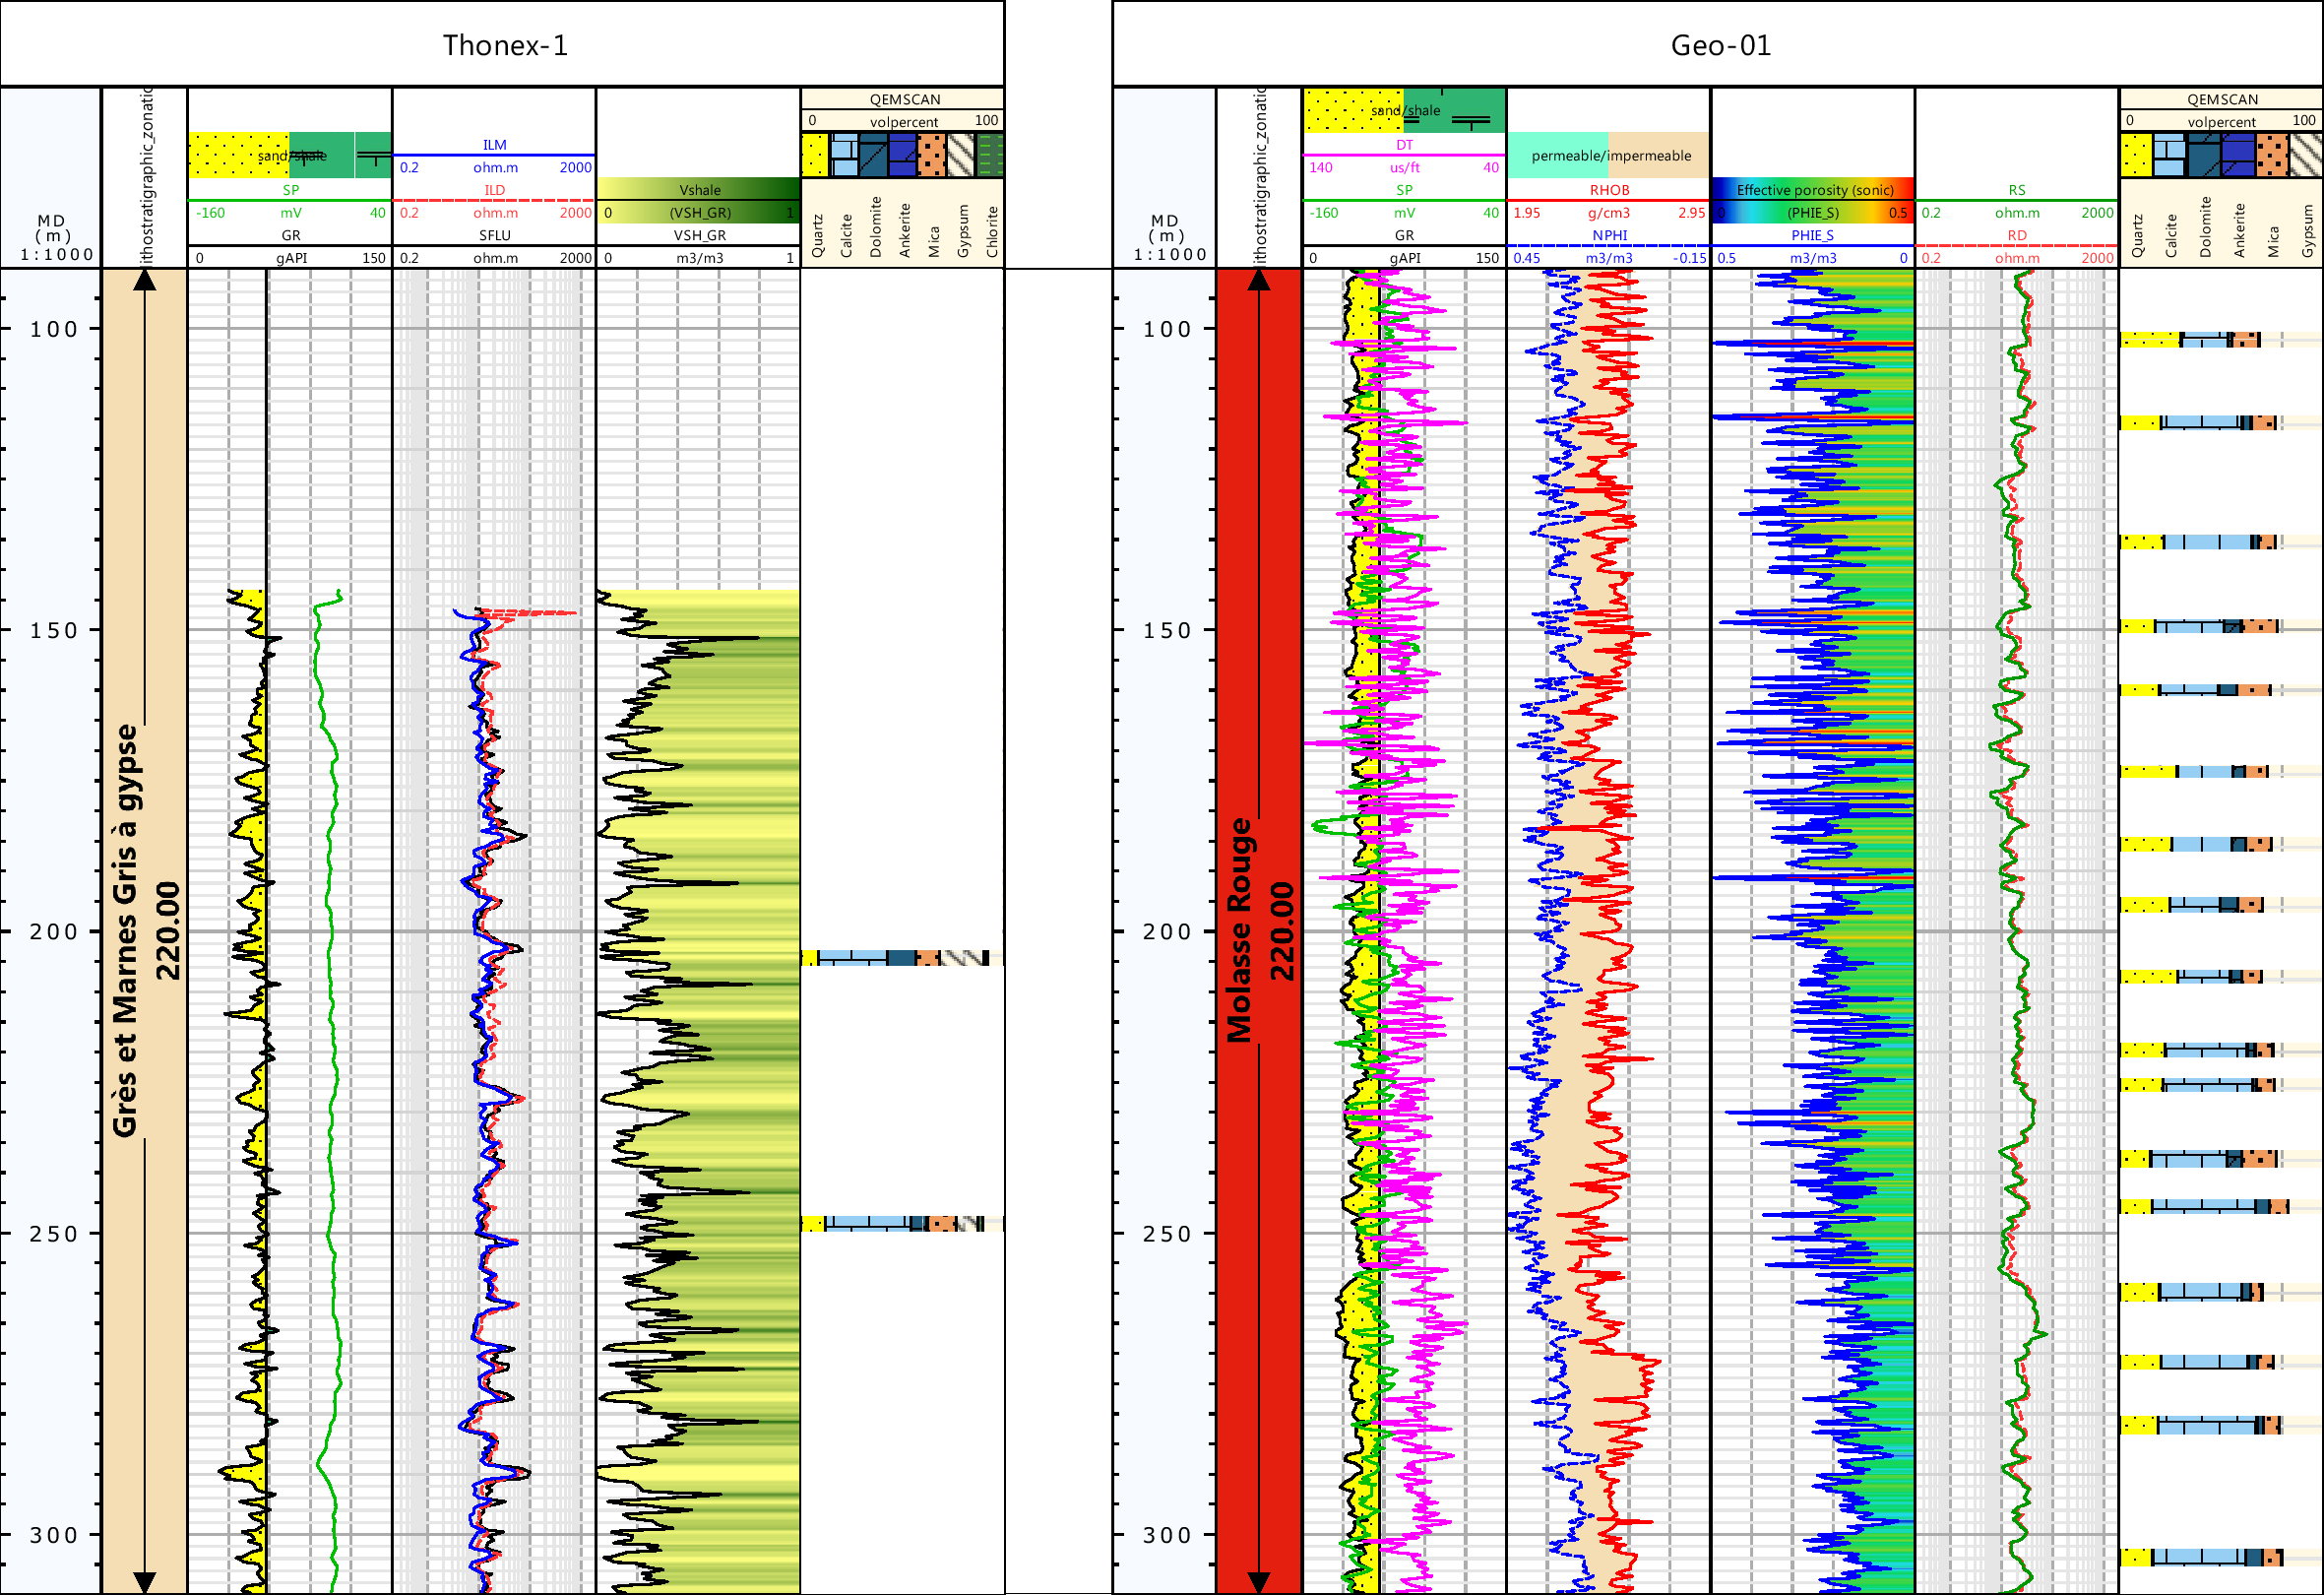Click the sand/shale legend in Geo-01 header
Screen dimensions: 2324x1595
tap(1404, 110)
